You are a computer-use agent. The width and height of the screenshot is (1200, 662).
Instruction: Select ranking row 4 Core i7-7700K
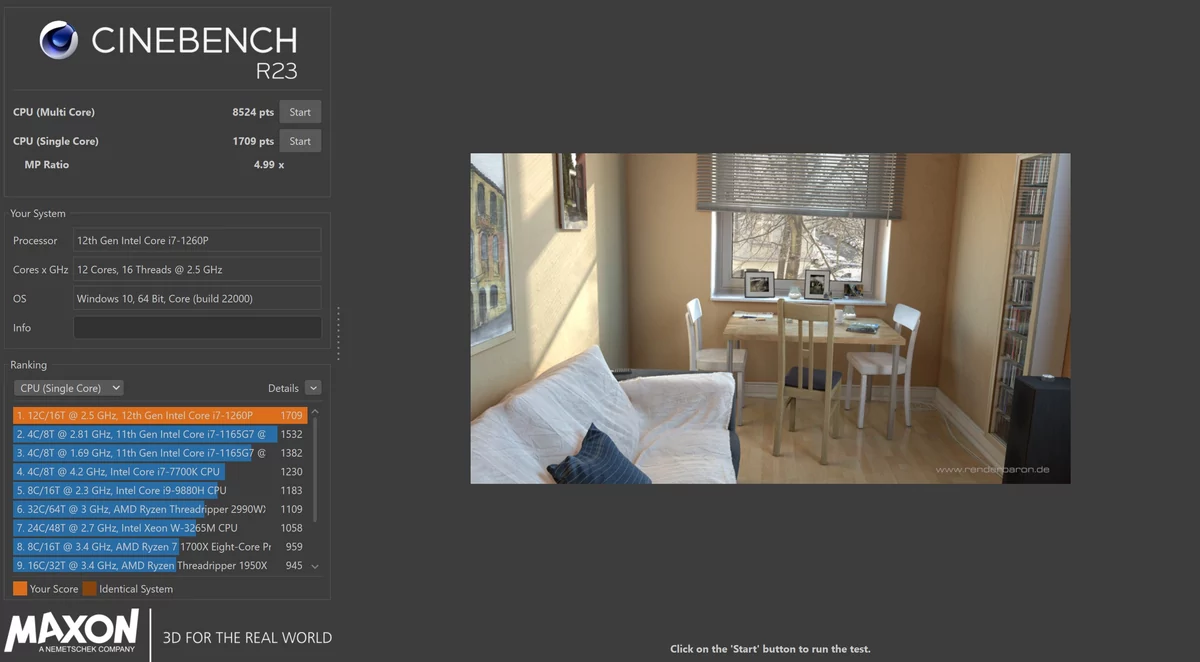click(160, 472)
